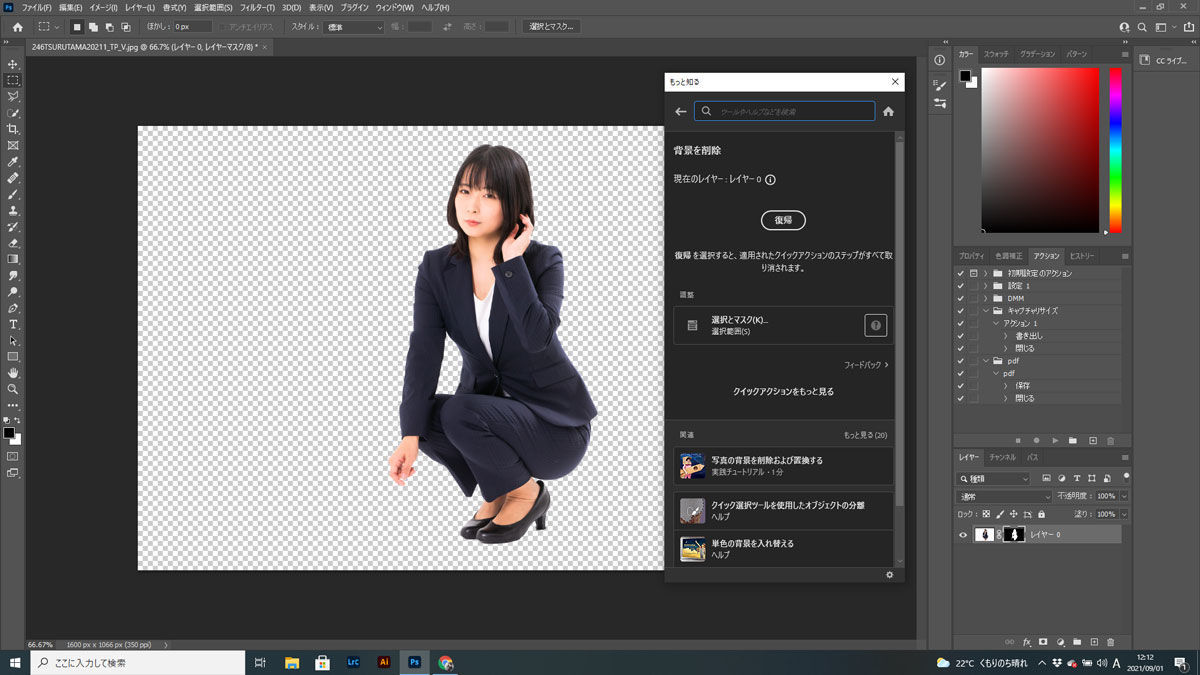The width and height of the screenshot is (1200, 675).
Task: Open the delete layer trash icon
Action: [1111, 641]
